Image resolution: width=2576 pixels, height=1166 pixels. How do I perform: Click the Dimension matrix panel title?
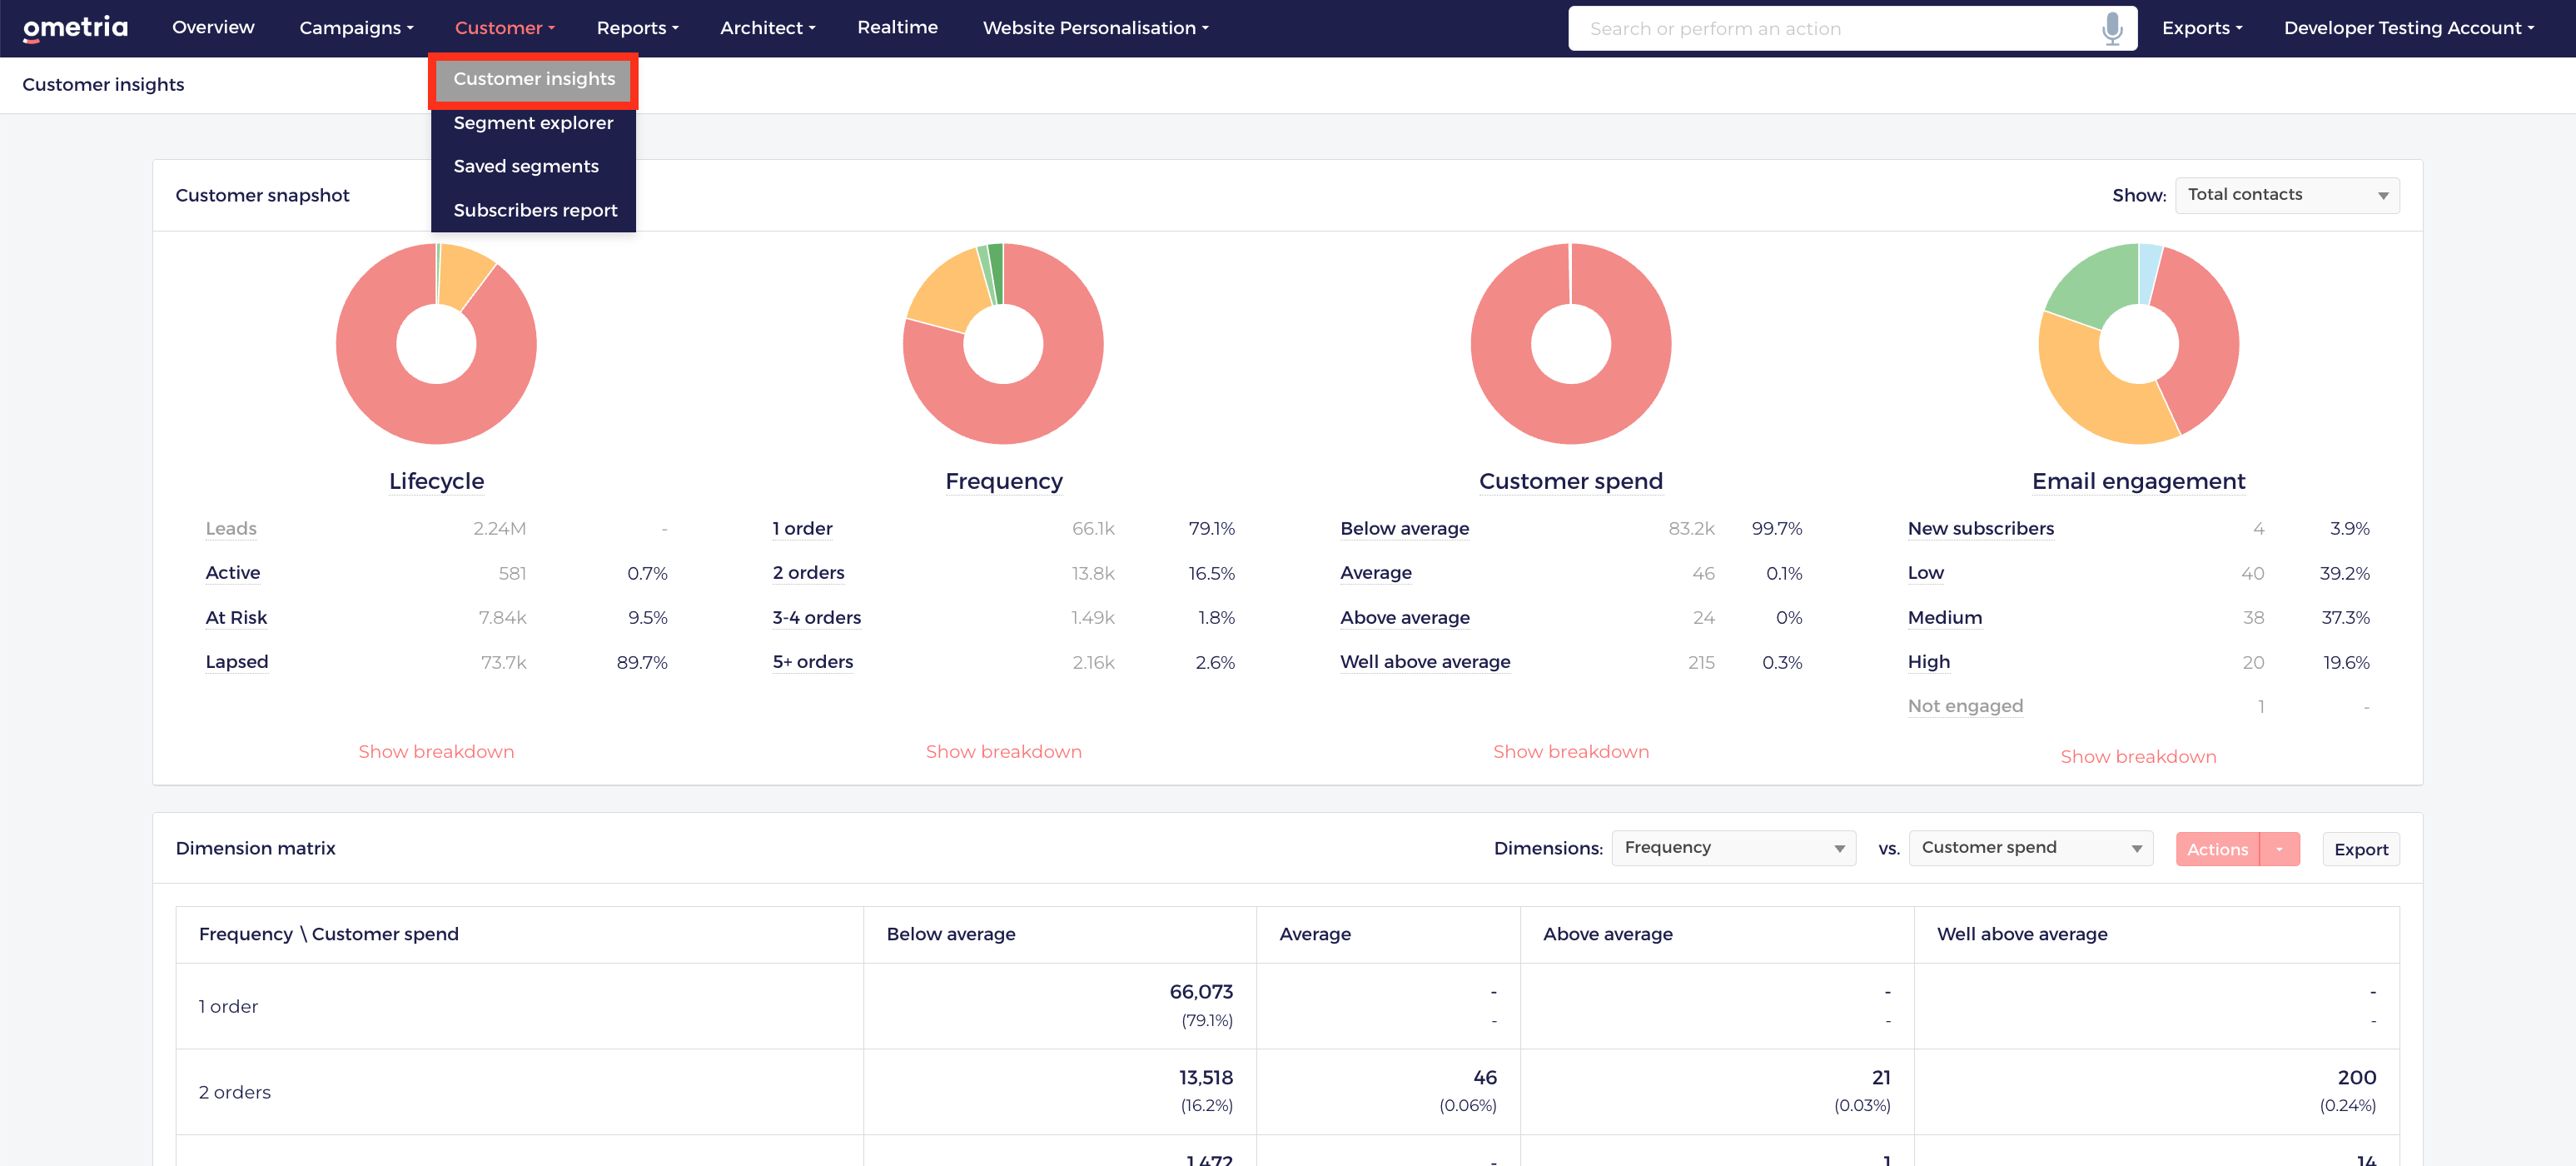coord(255,848)
